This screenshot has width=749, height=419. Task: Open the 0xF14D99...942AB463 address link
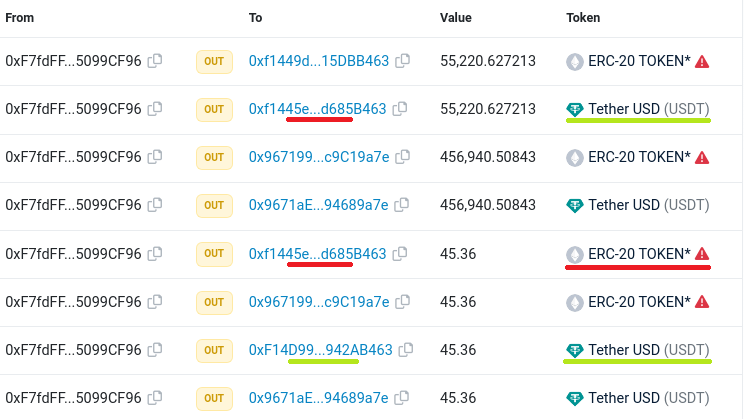(x=320, y=350)
